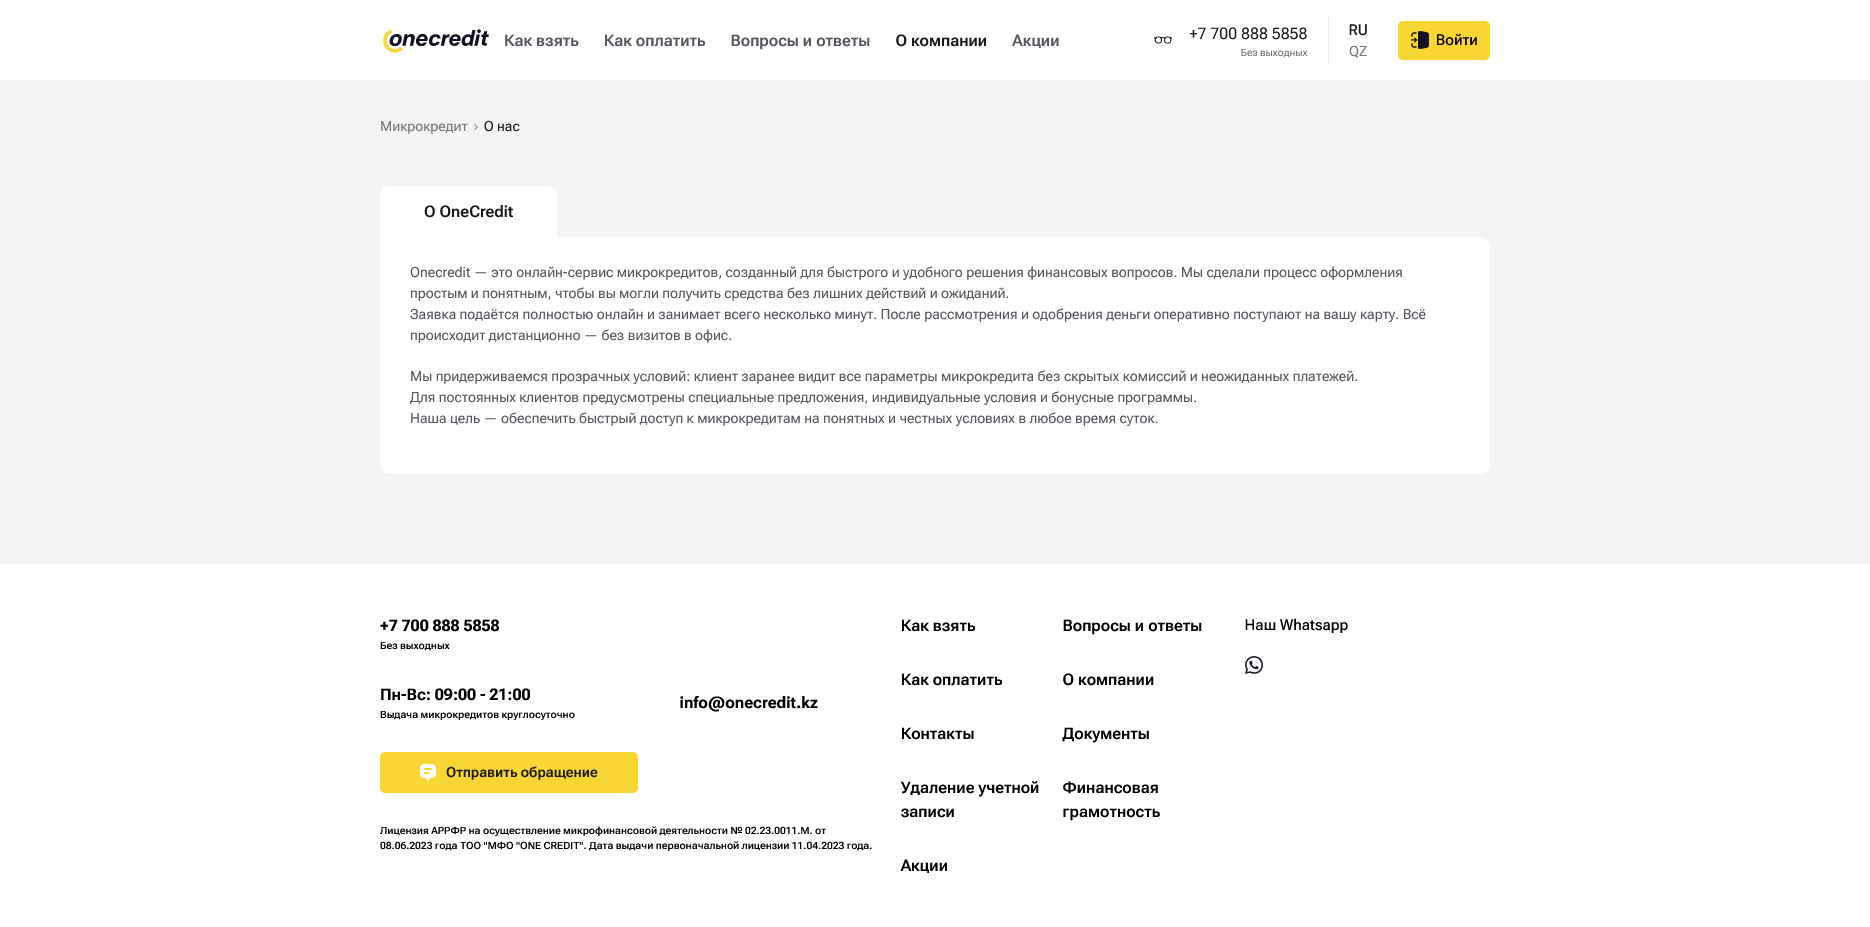Open footer link 'Контакты'
The width and height of the screenshot is (1870, 927).
(x=937, y=734)
